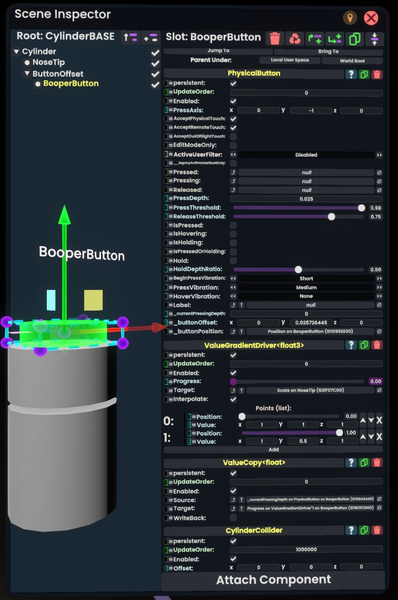Toggle PhysicalButton Enabled checkbox

(x=233, y=101)
